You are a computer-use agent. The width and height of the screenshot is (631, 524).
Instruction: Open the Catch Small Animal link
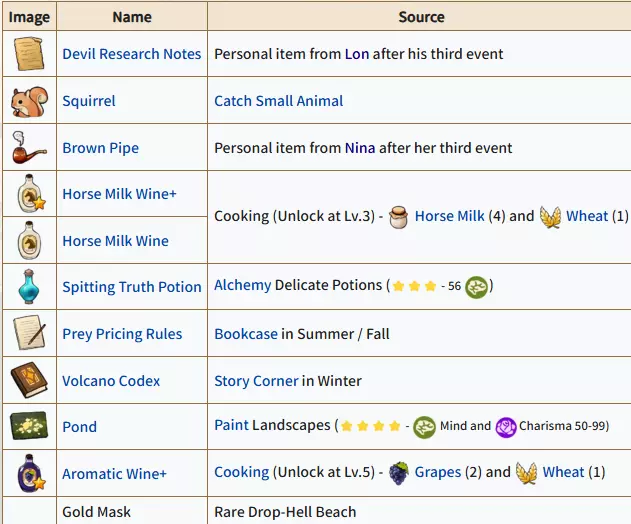coord(278,101)
